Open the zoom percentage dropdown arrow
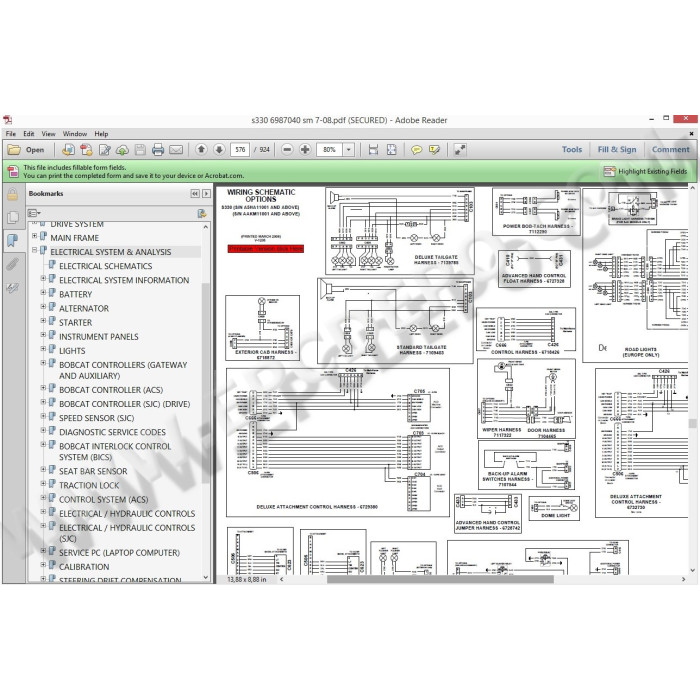The width and height of the screenshot is (700, 700). coord(349,150)
